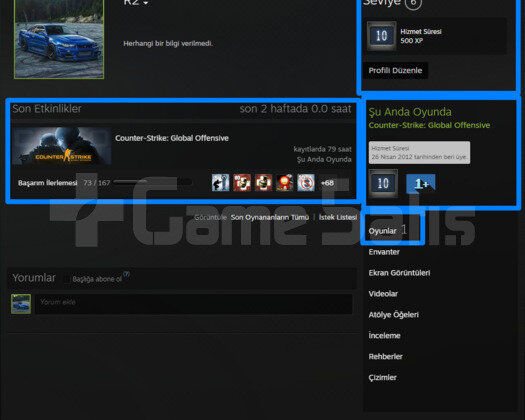Image resolution: width=525 pixels, height=420 pixels.
Task: Click the '73 / 167' achievement count
Action: click(x=96, y=183)
